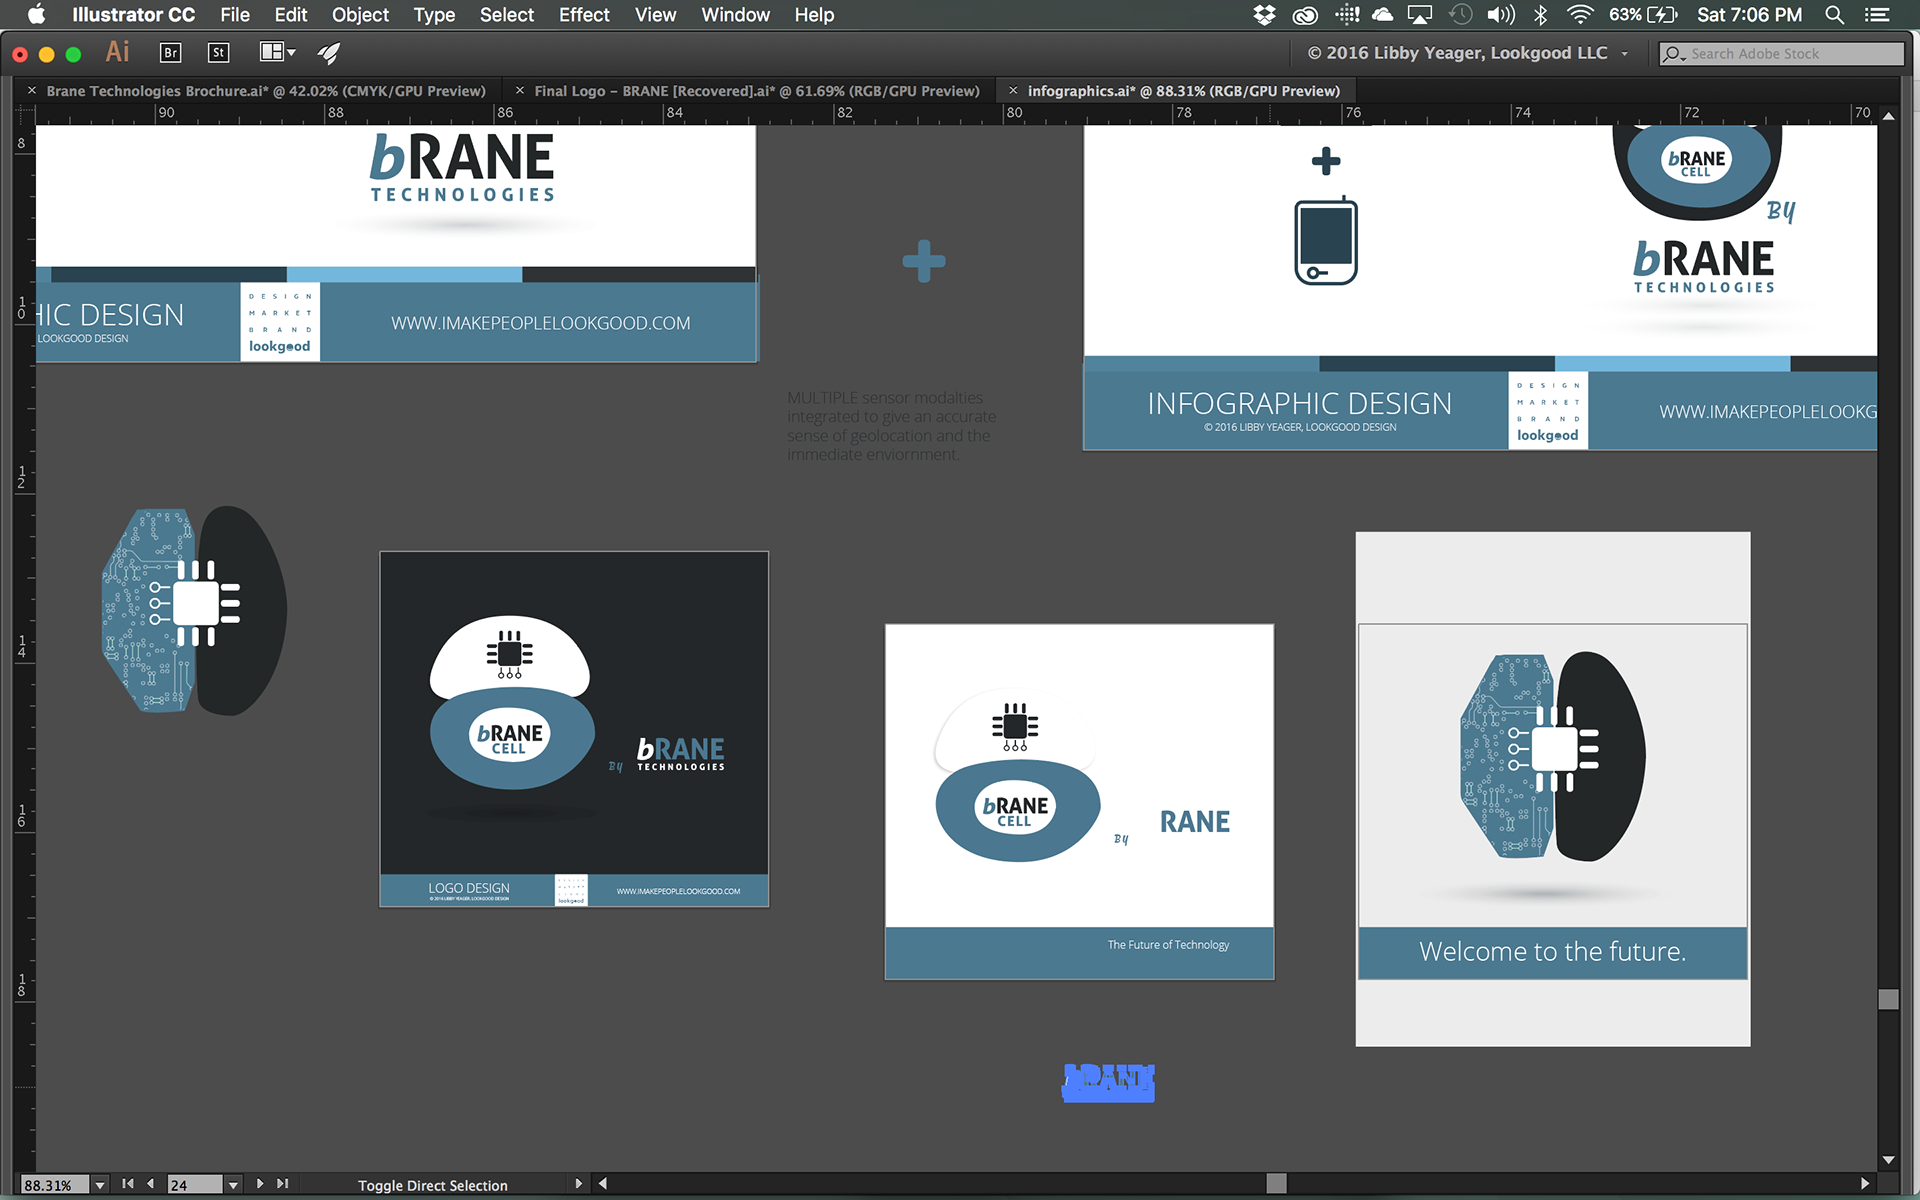Open the Help menu
This screenshot has width=1920, height=1200.
[x=814, y=14]
